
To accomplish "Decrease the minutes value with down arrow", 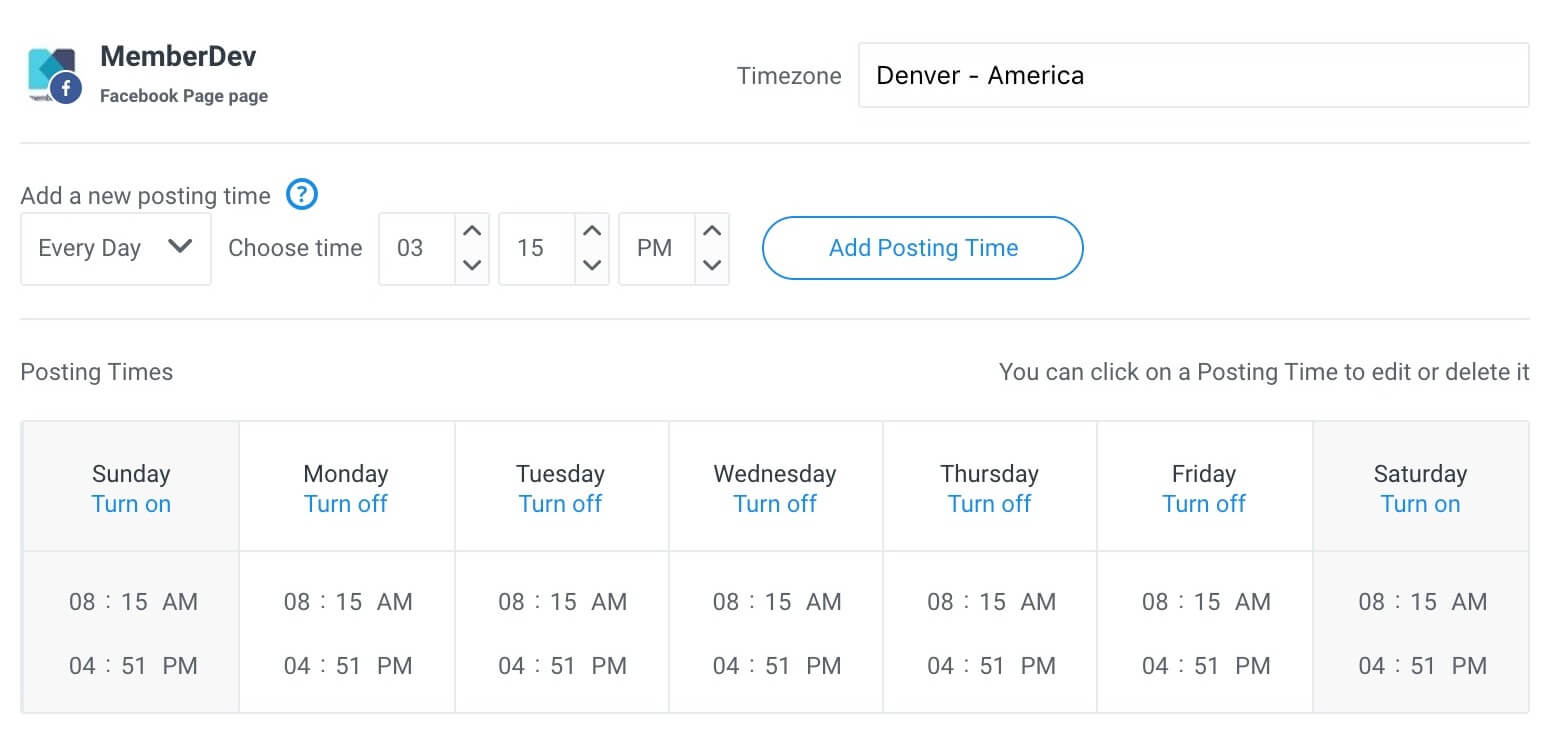I will click(x=592, y=265).
